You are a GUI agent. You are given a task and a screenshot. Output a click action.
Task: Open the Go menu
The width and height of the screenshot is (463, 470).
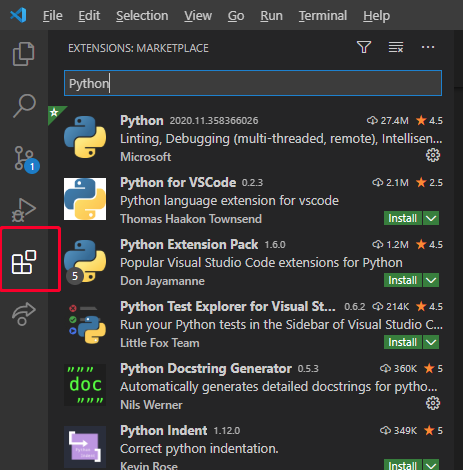(x=236, y=15)
